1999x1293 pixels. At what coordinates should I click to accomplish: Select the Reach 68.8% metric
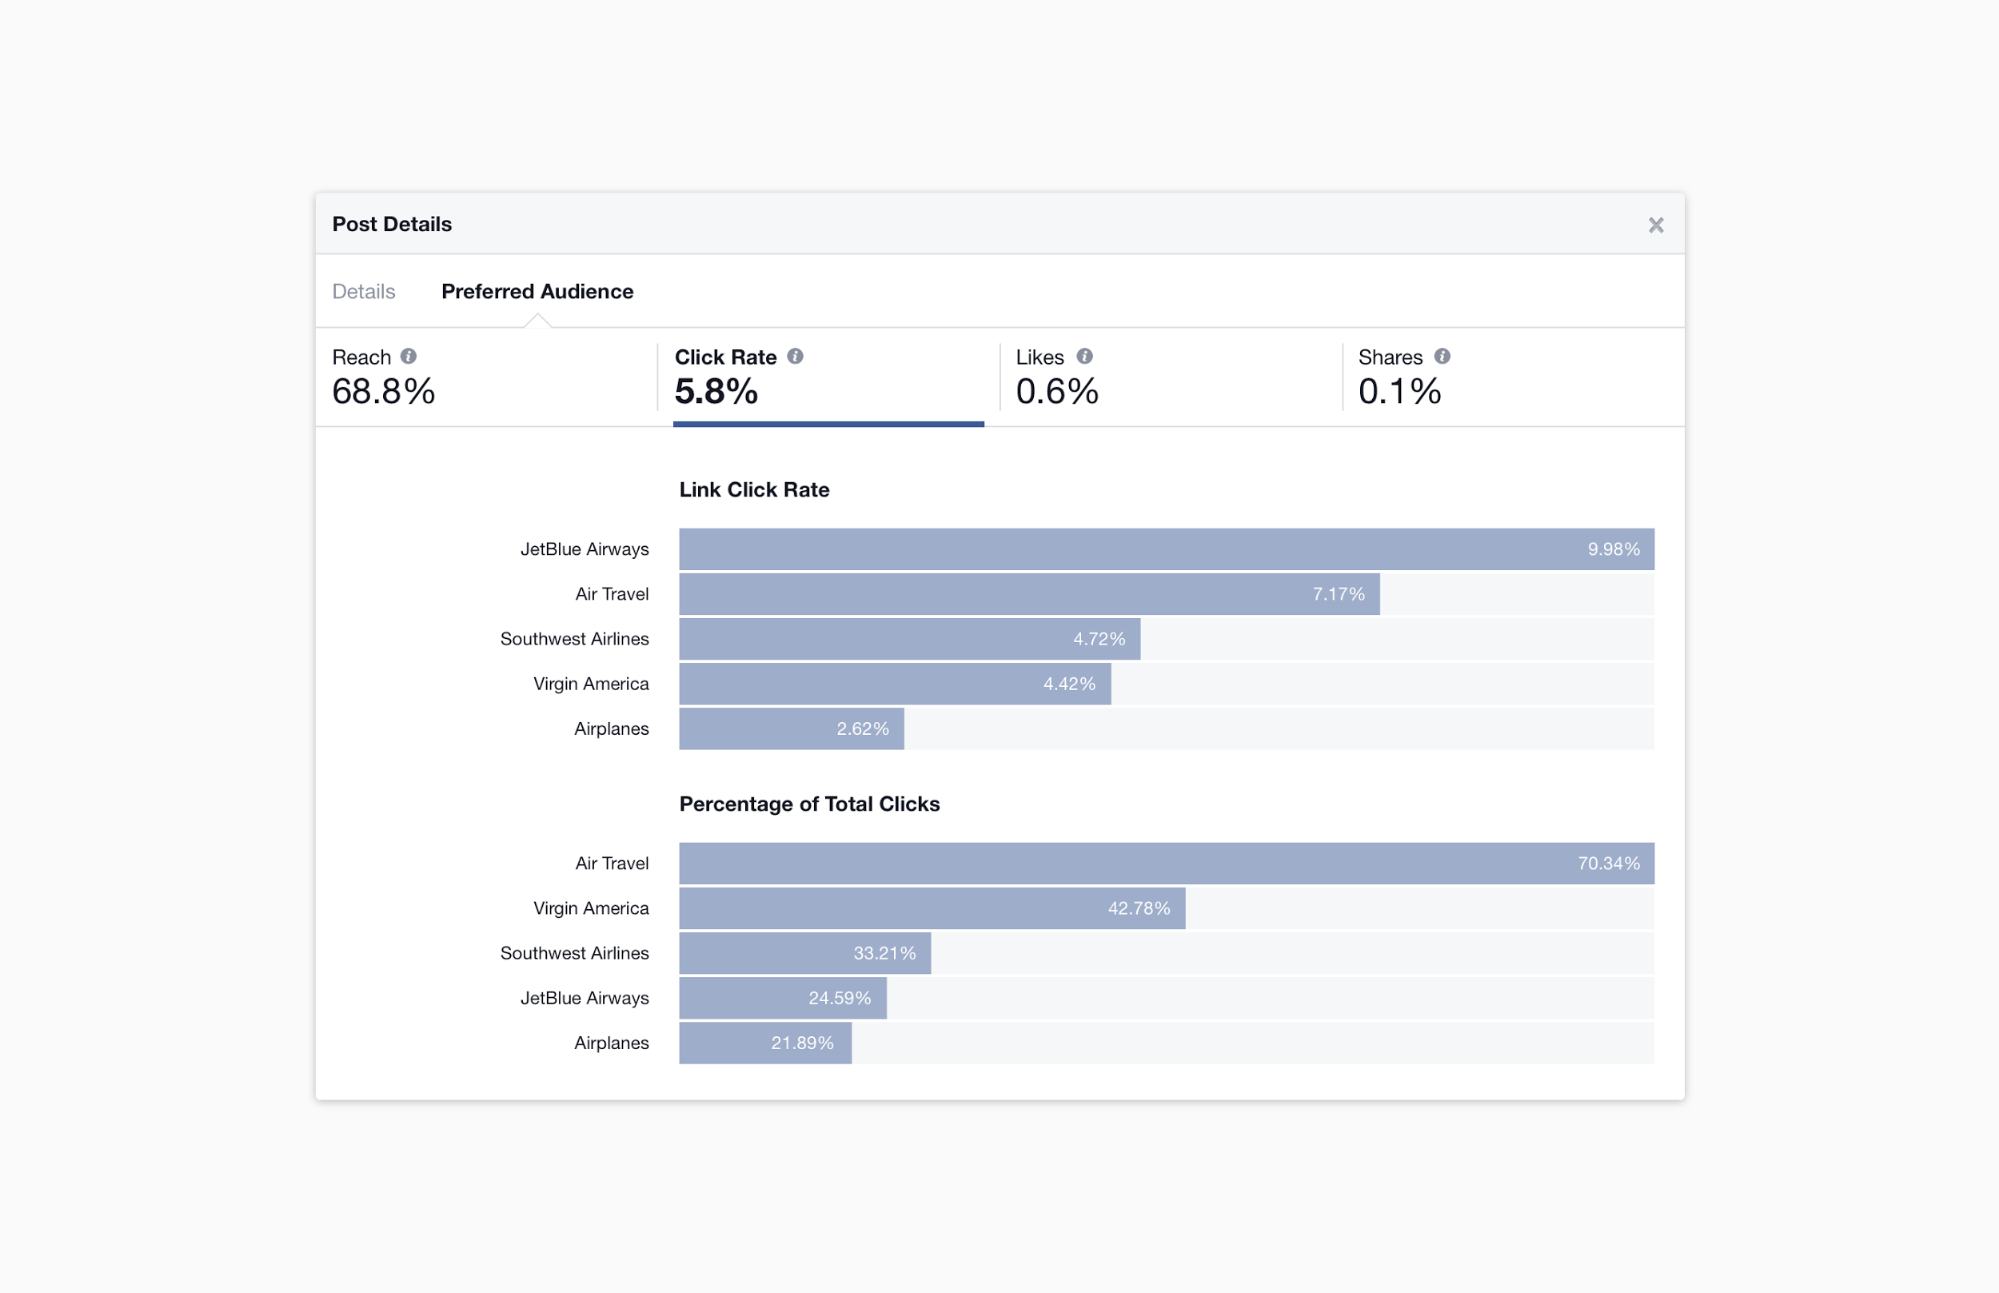point(486,378)
